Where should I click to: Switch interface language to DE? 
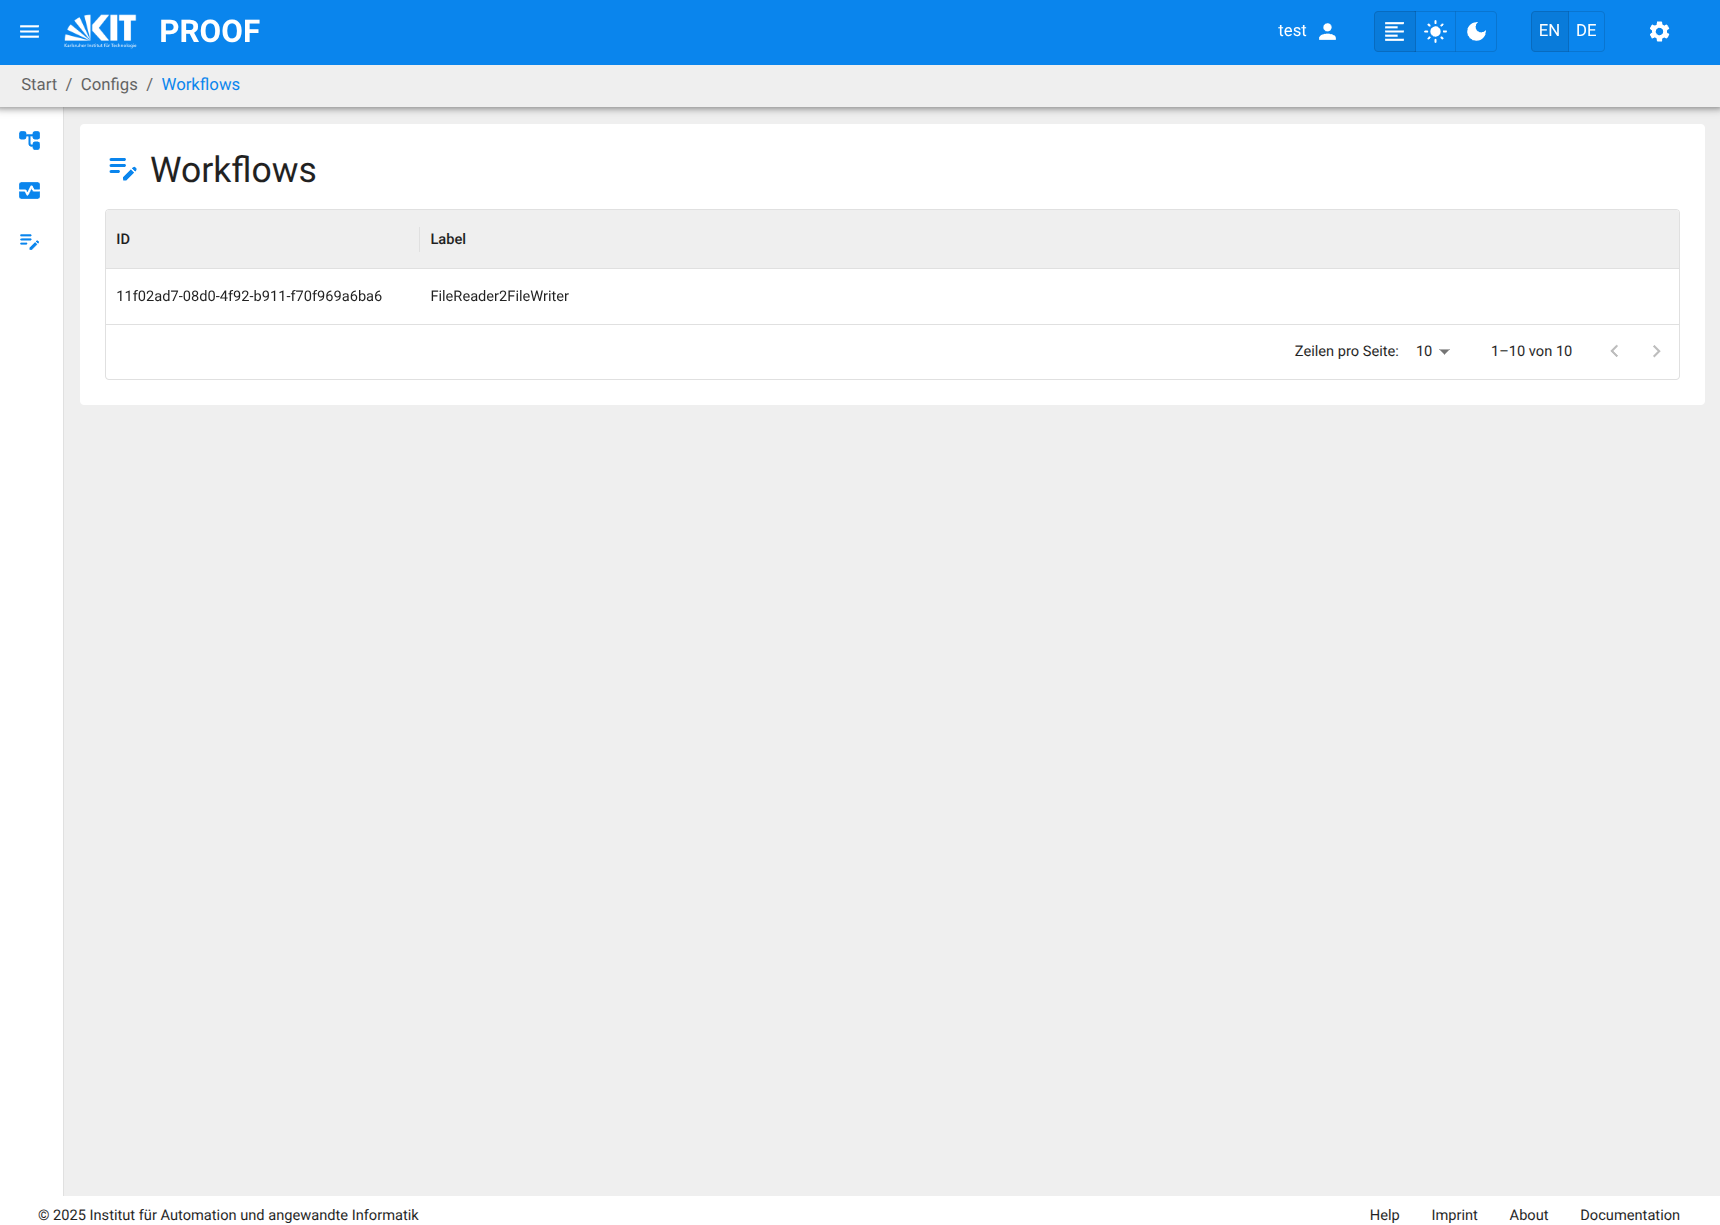[x=1585, y=31]
